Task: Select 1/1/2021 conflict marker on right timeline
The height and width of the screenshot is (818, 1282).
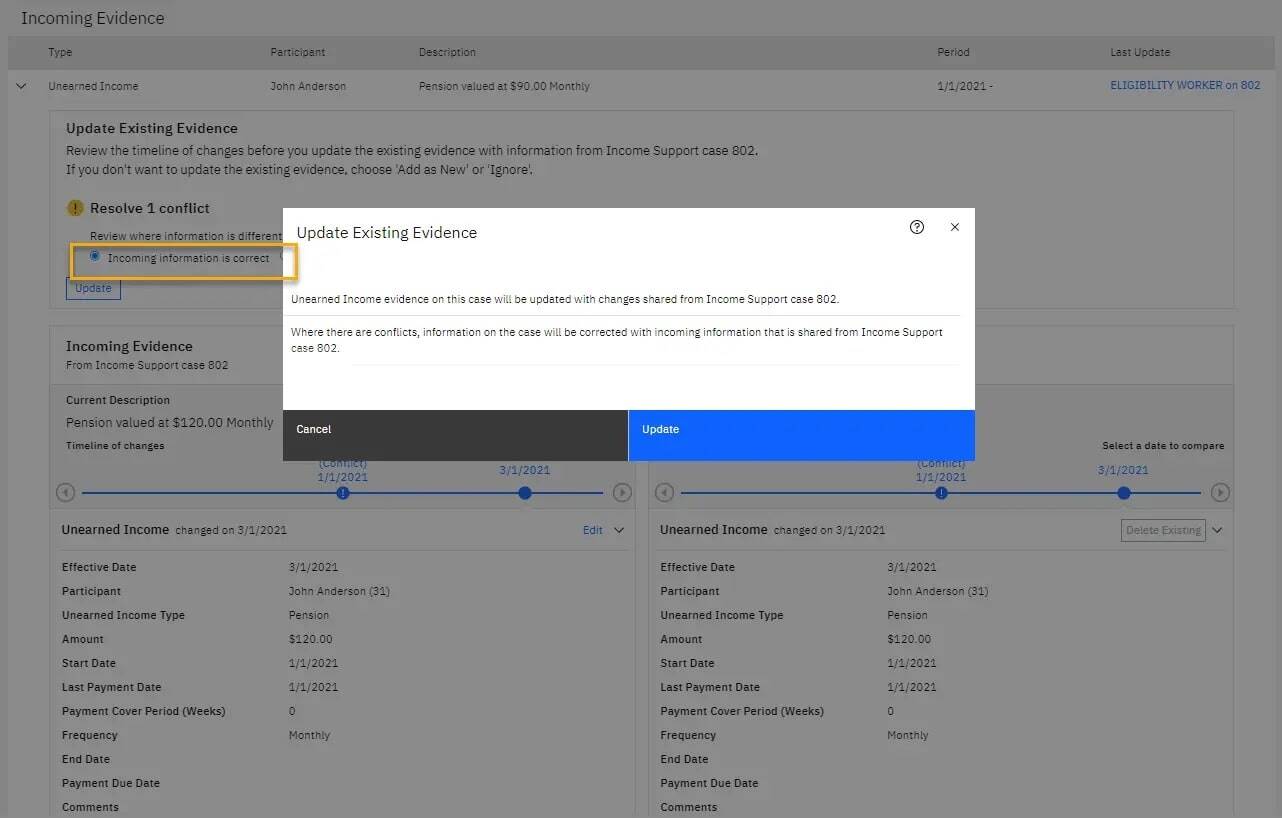Action: (x=941, y=493)
